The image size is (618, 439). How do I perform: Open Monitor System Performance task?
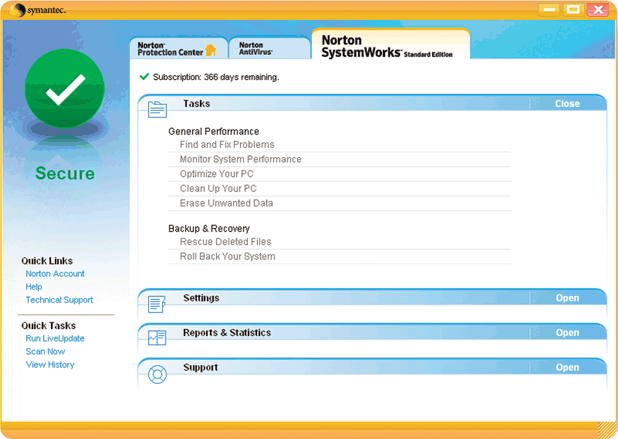click(240, 159)
